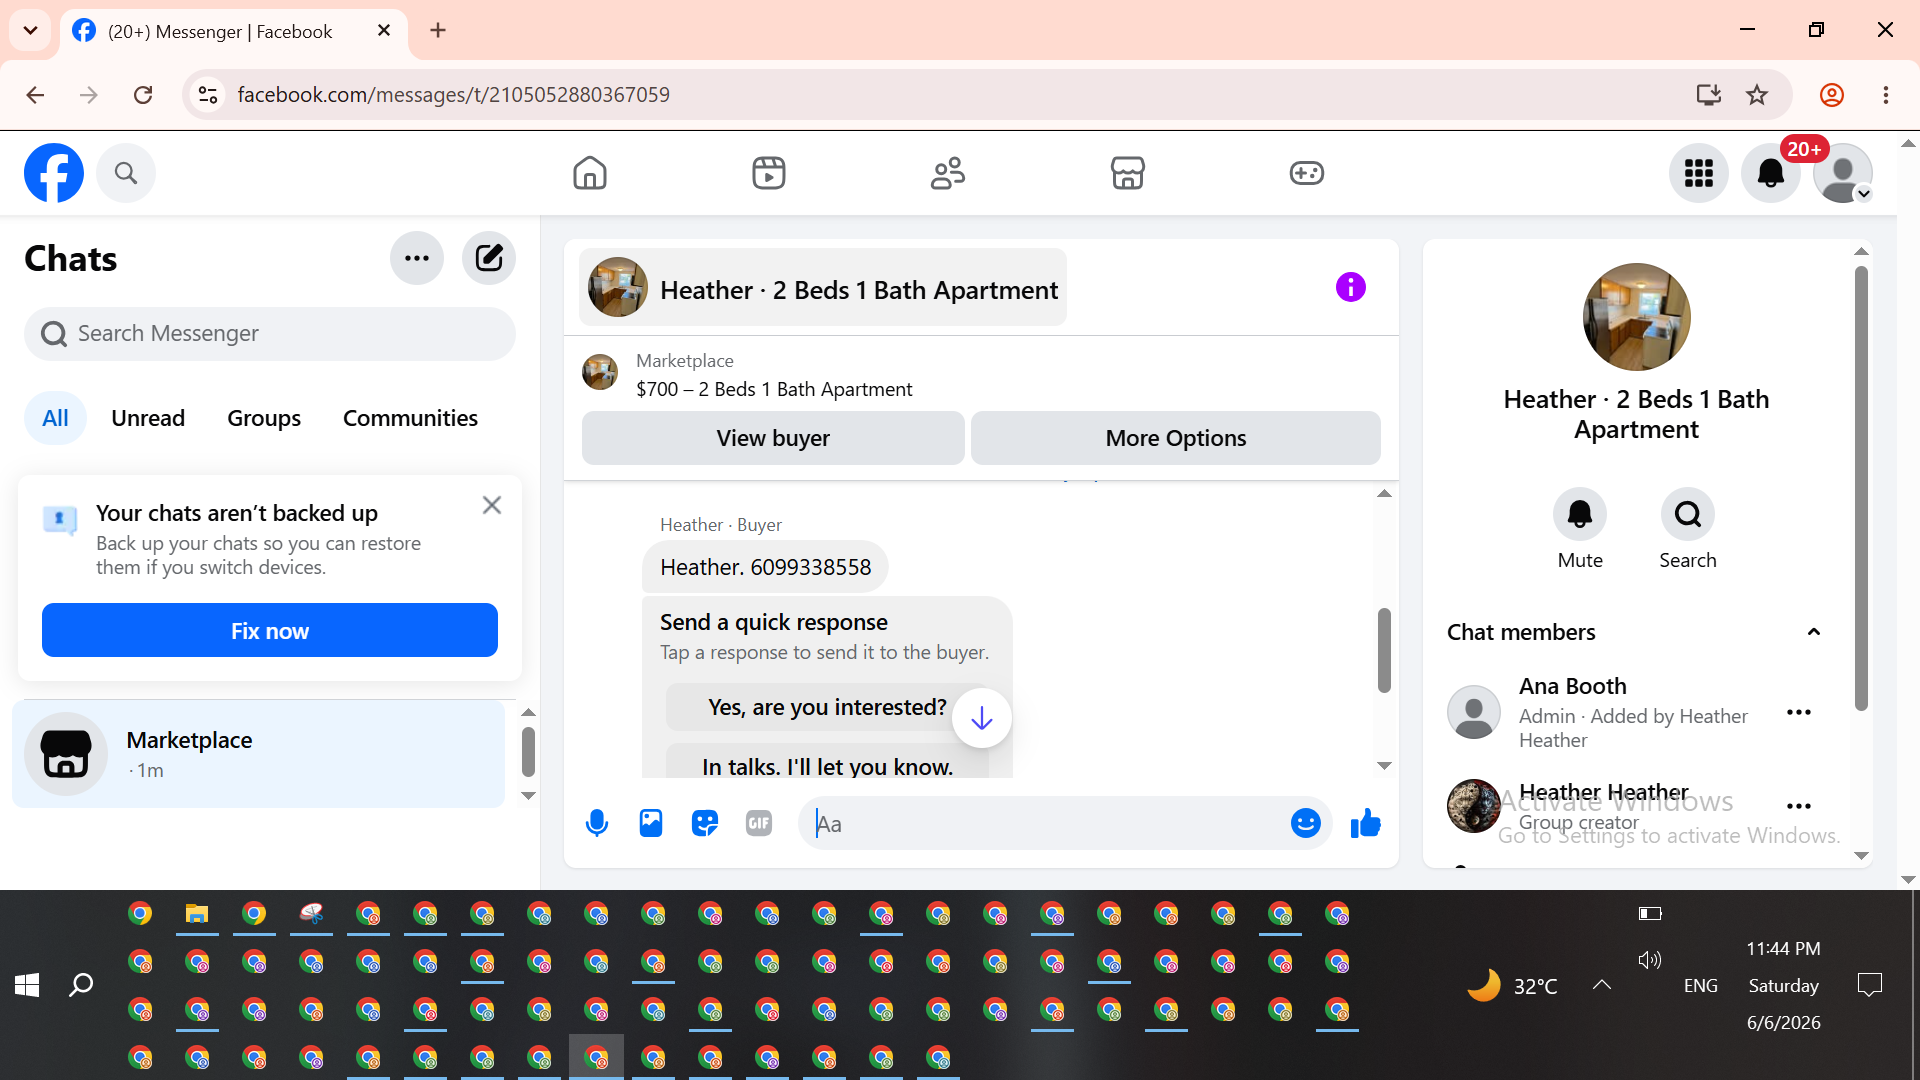The image size is (1920, 1080).
Task: Open member options for Heather Heather
Action: (x=1799, y=806)
